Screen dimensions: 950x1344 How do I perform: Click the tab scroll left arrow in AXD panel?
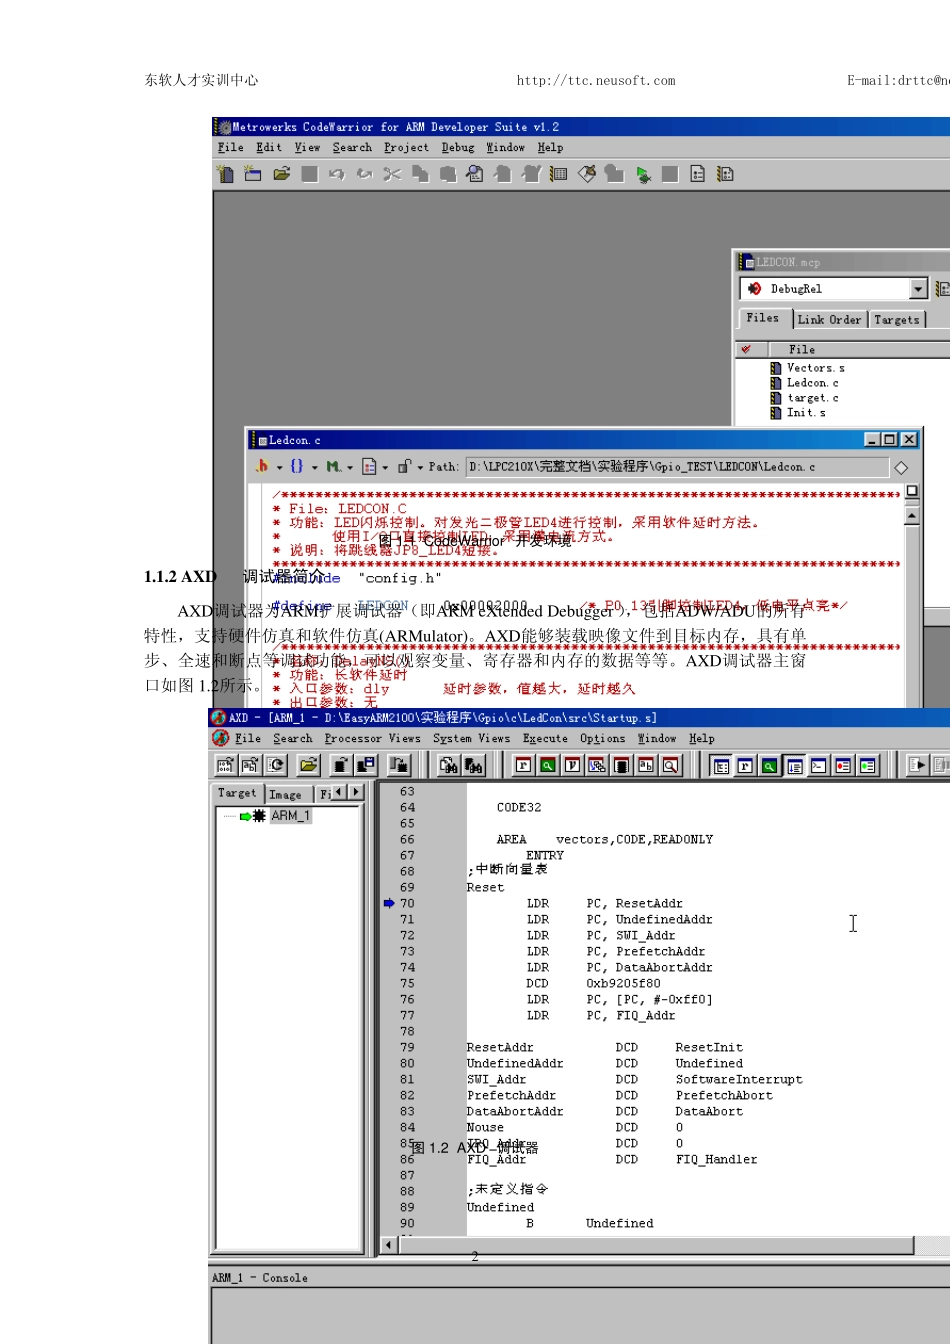pyautogui.click(x=339, y=792)
